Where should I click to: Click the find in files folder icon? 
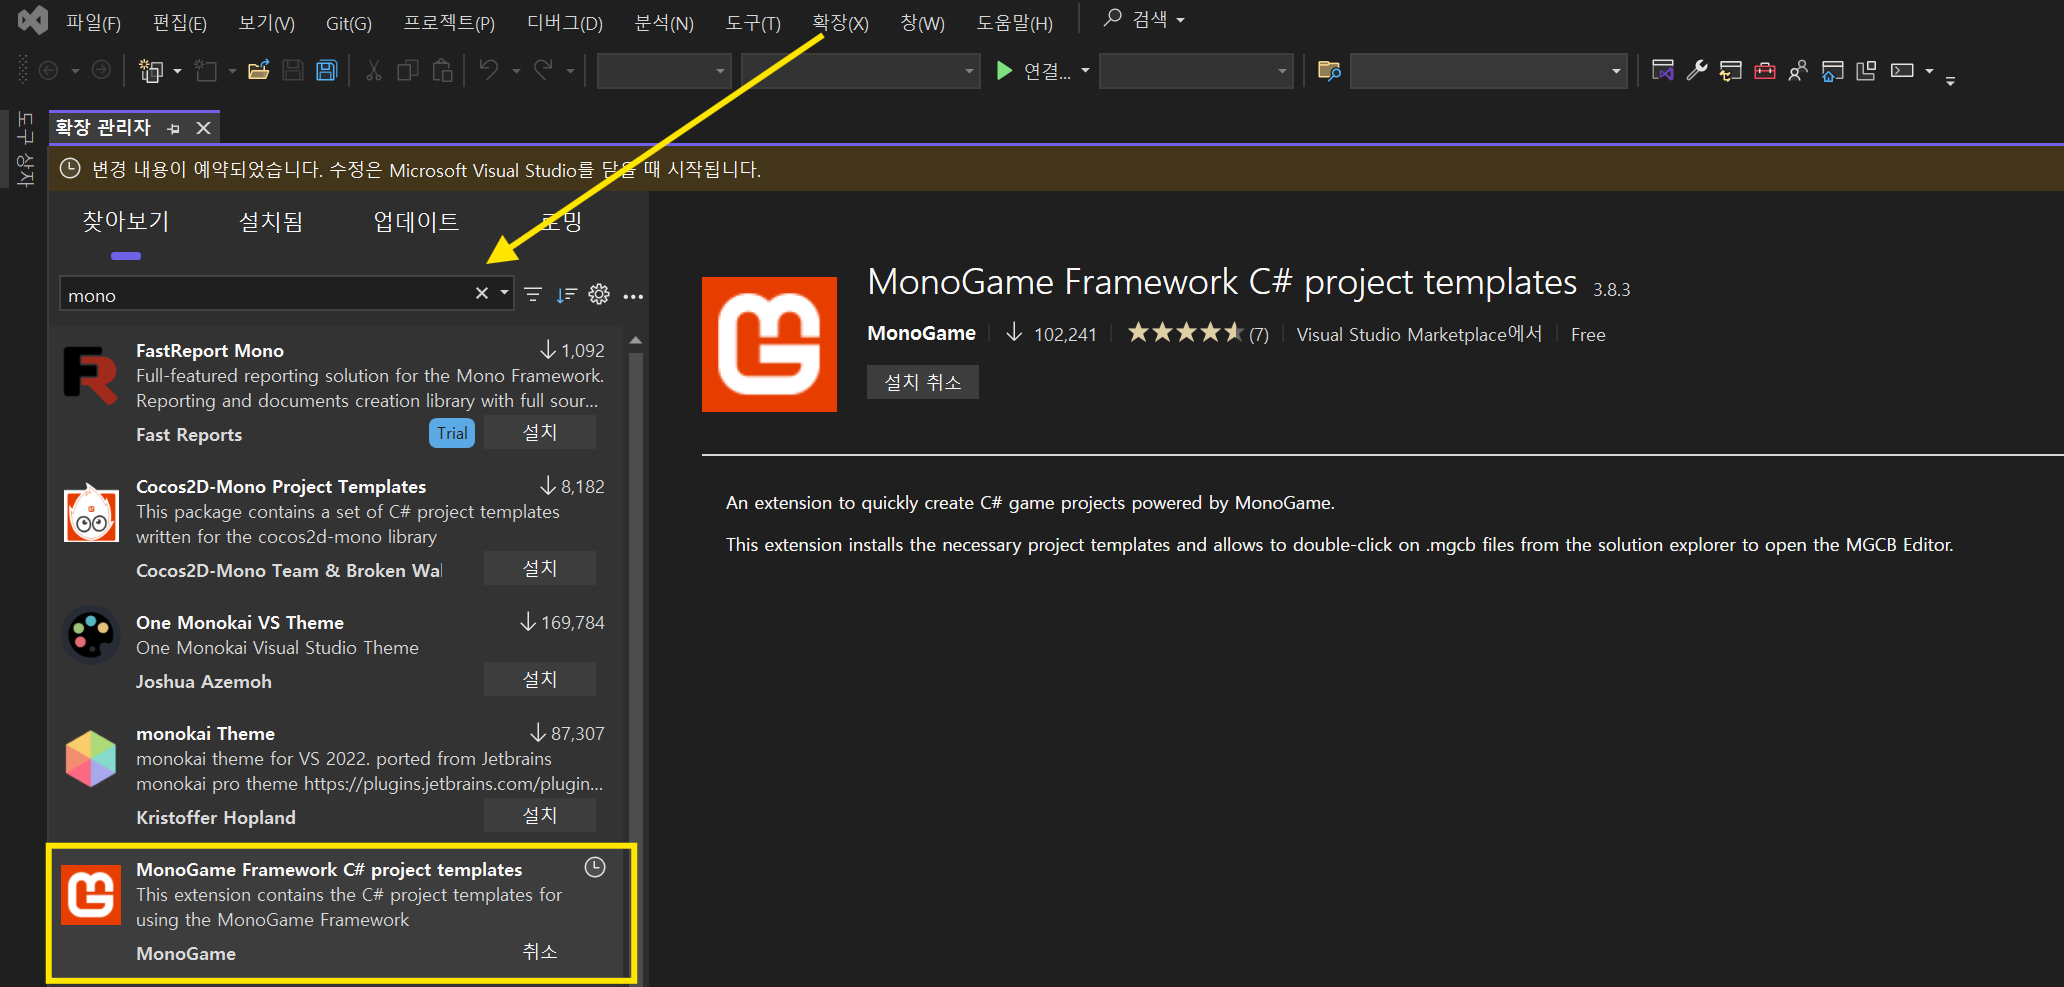(x=1329, y=70)
